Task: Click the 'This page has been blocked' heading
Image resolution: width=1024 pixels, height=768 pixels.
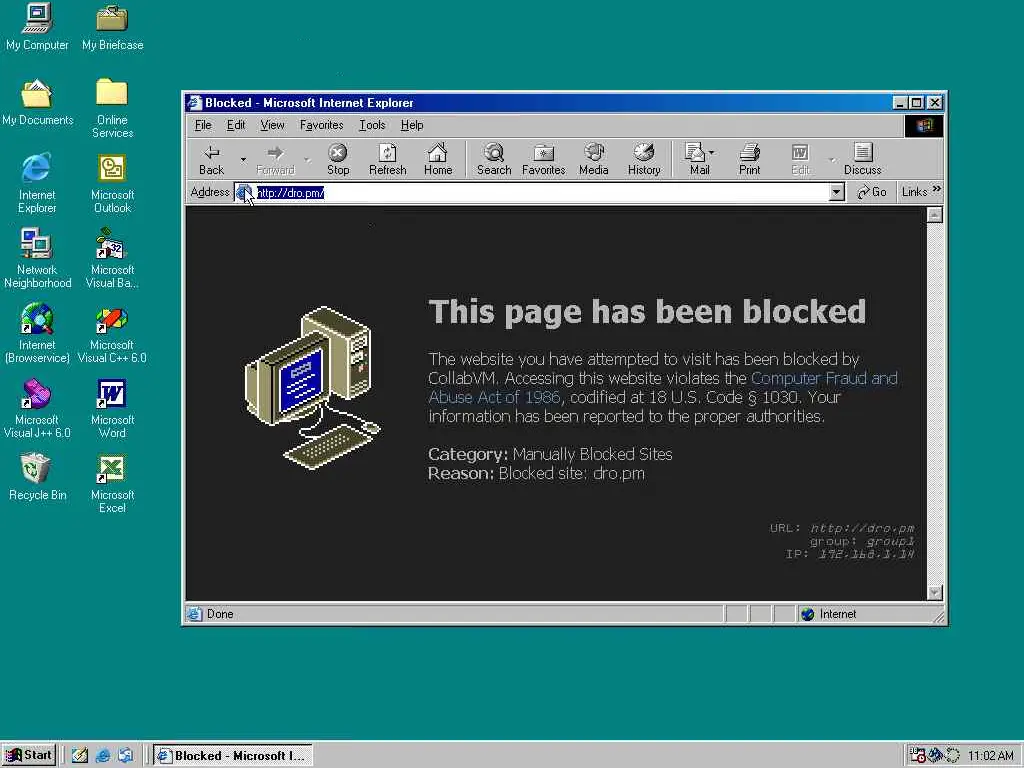Action: [x=647, y=312]
